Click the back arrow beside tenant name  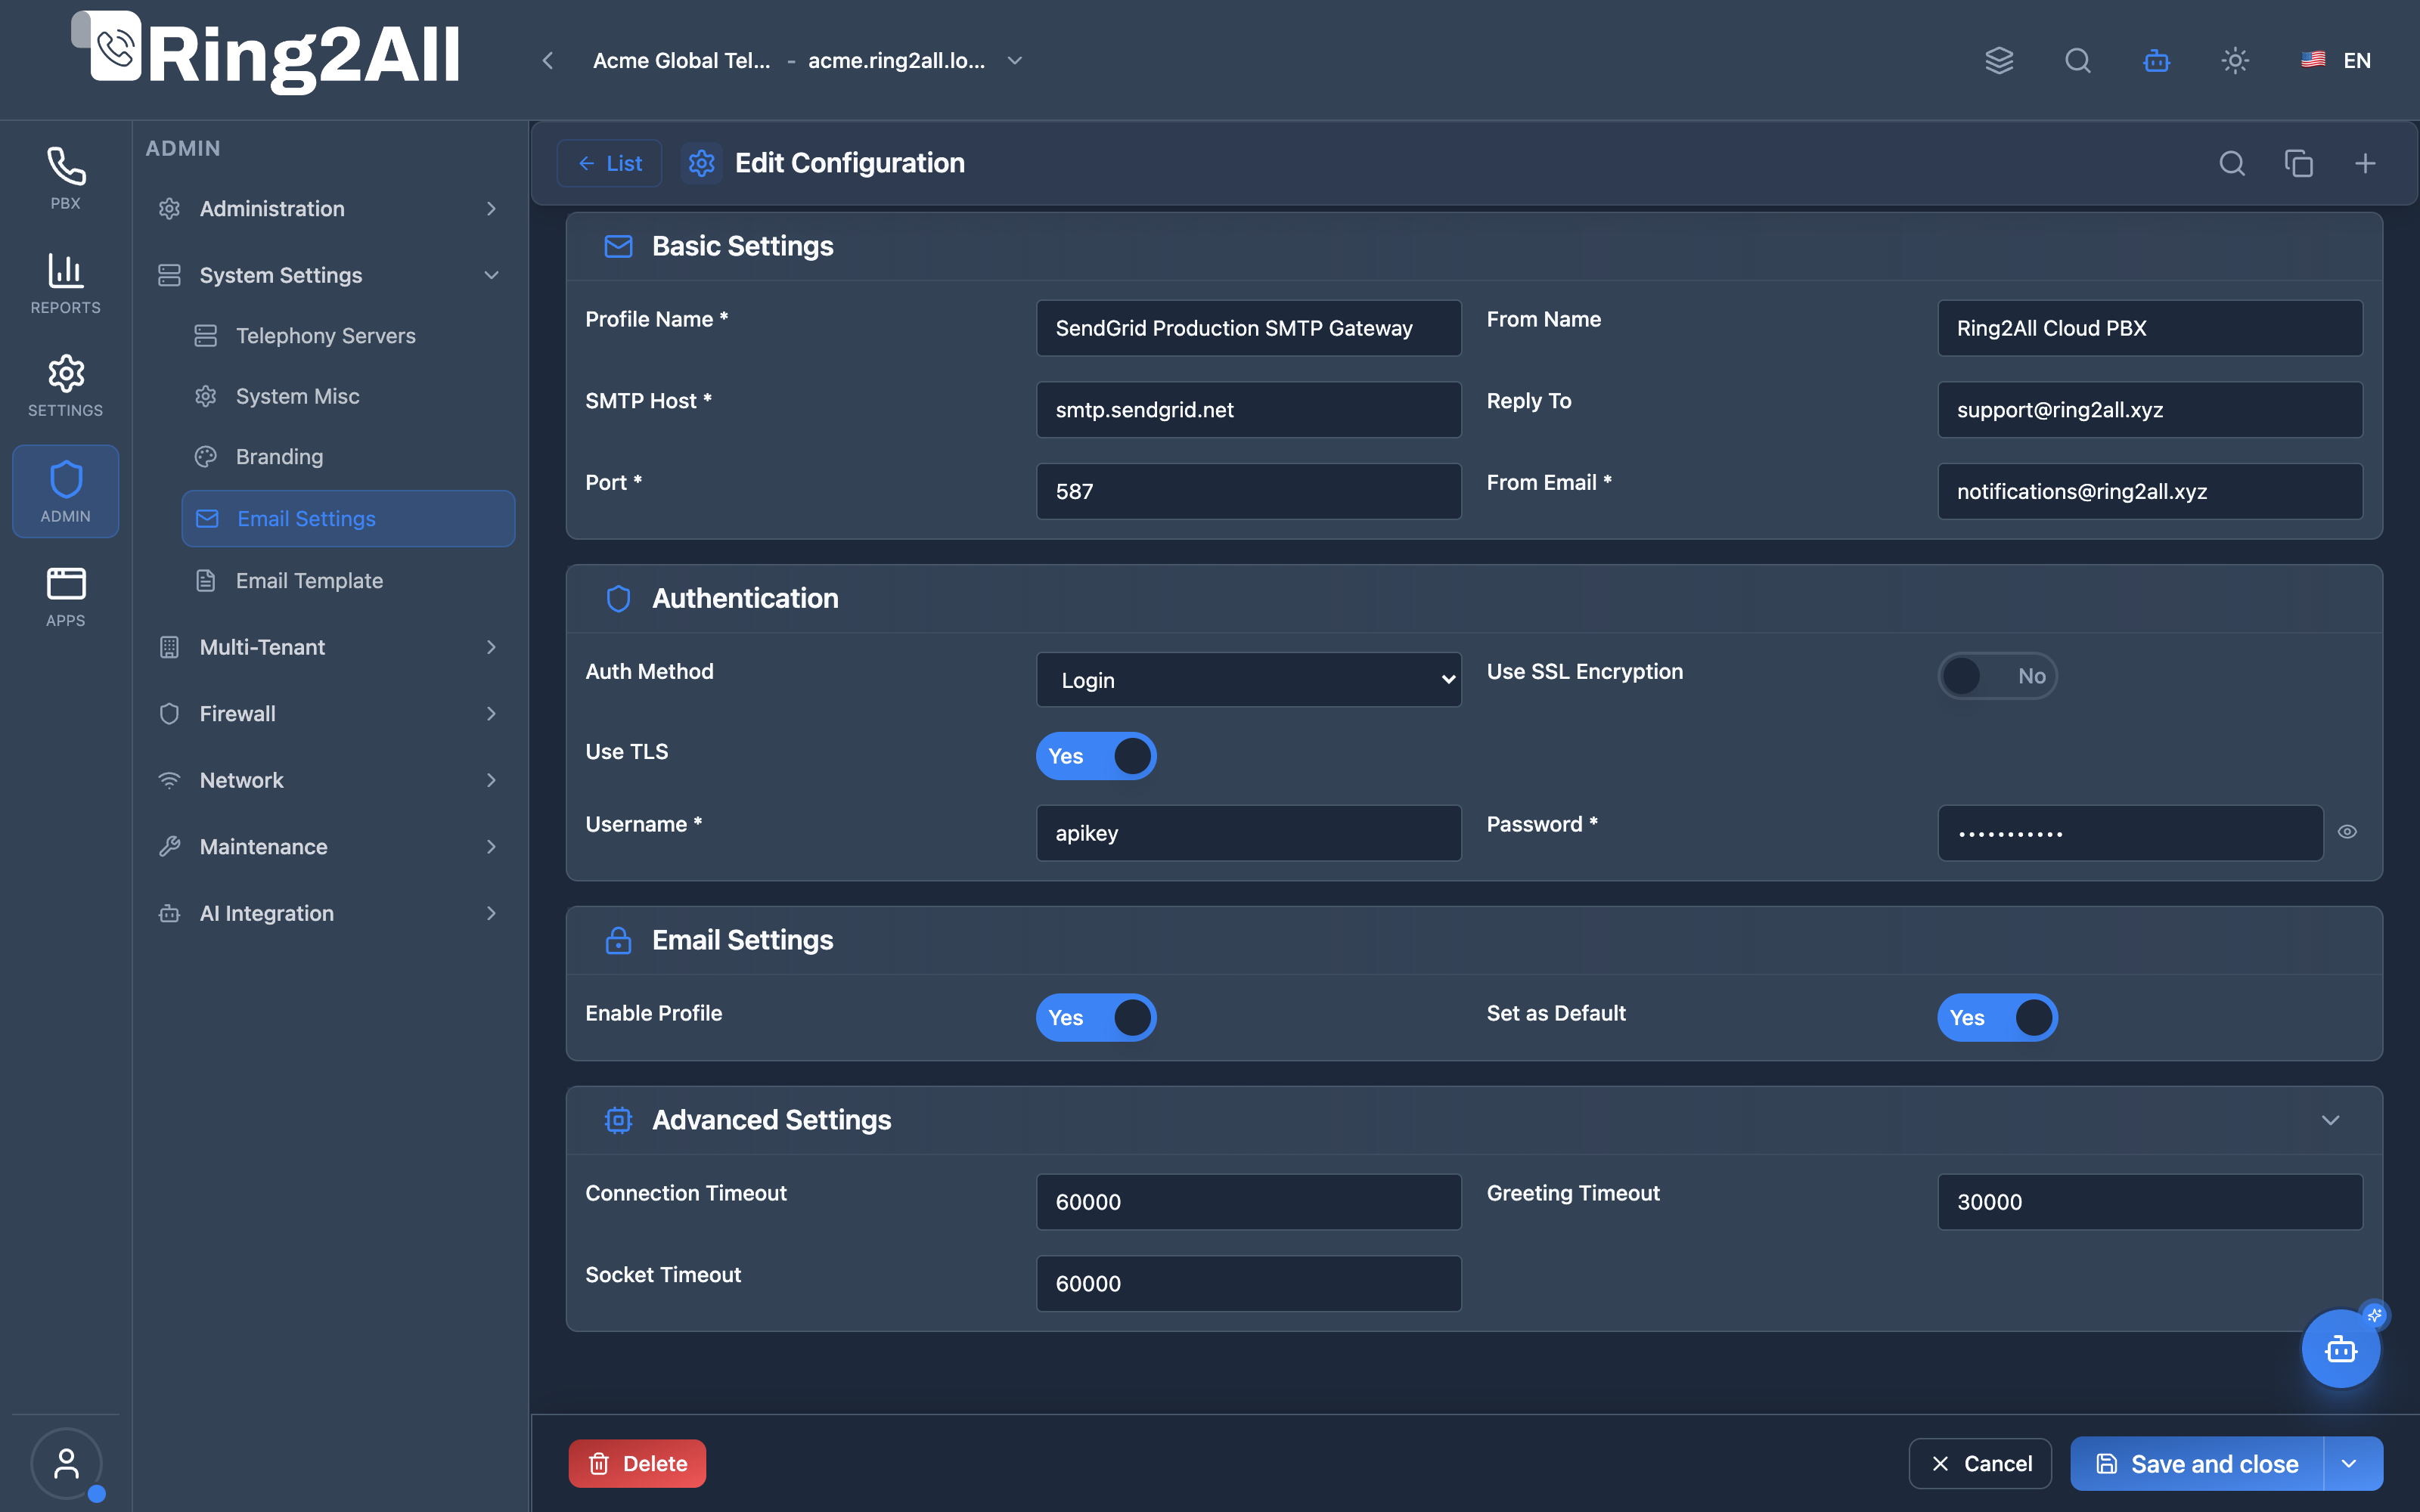548,61
